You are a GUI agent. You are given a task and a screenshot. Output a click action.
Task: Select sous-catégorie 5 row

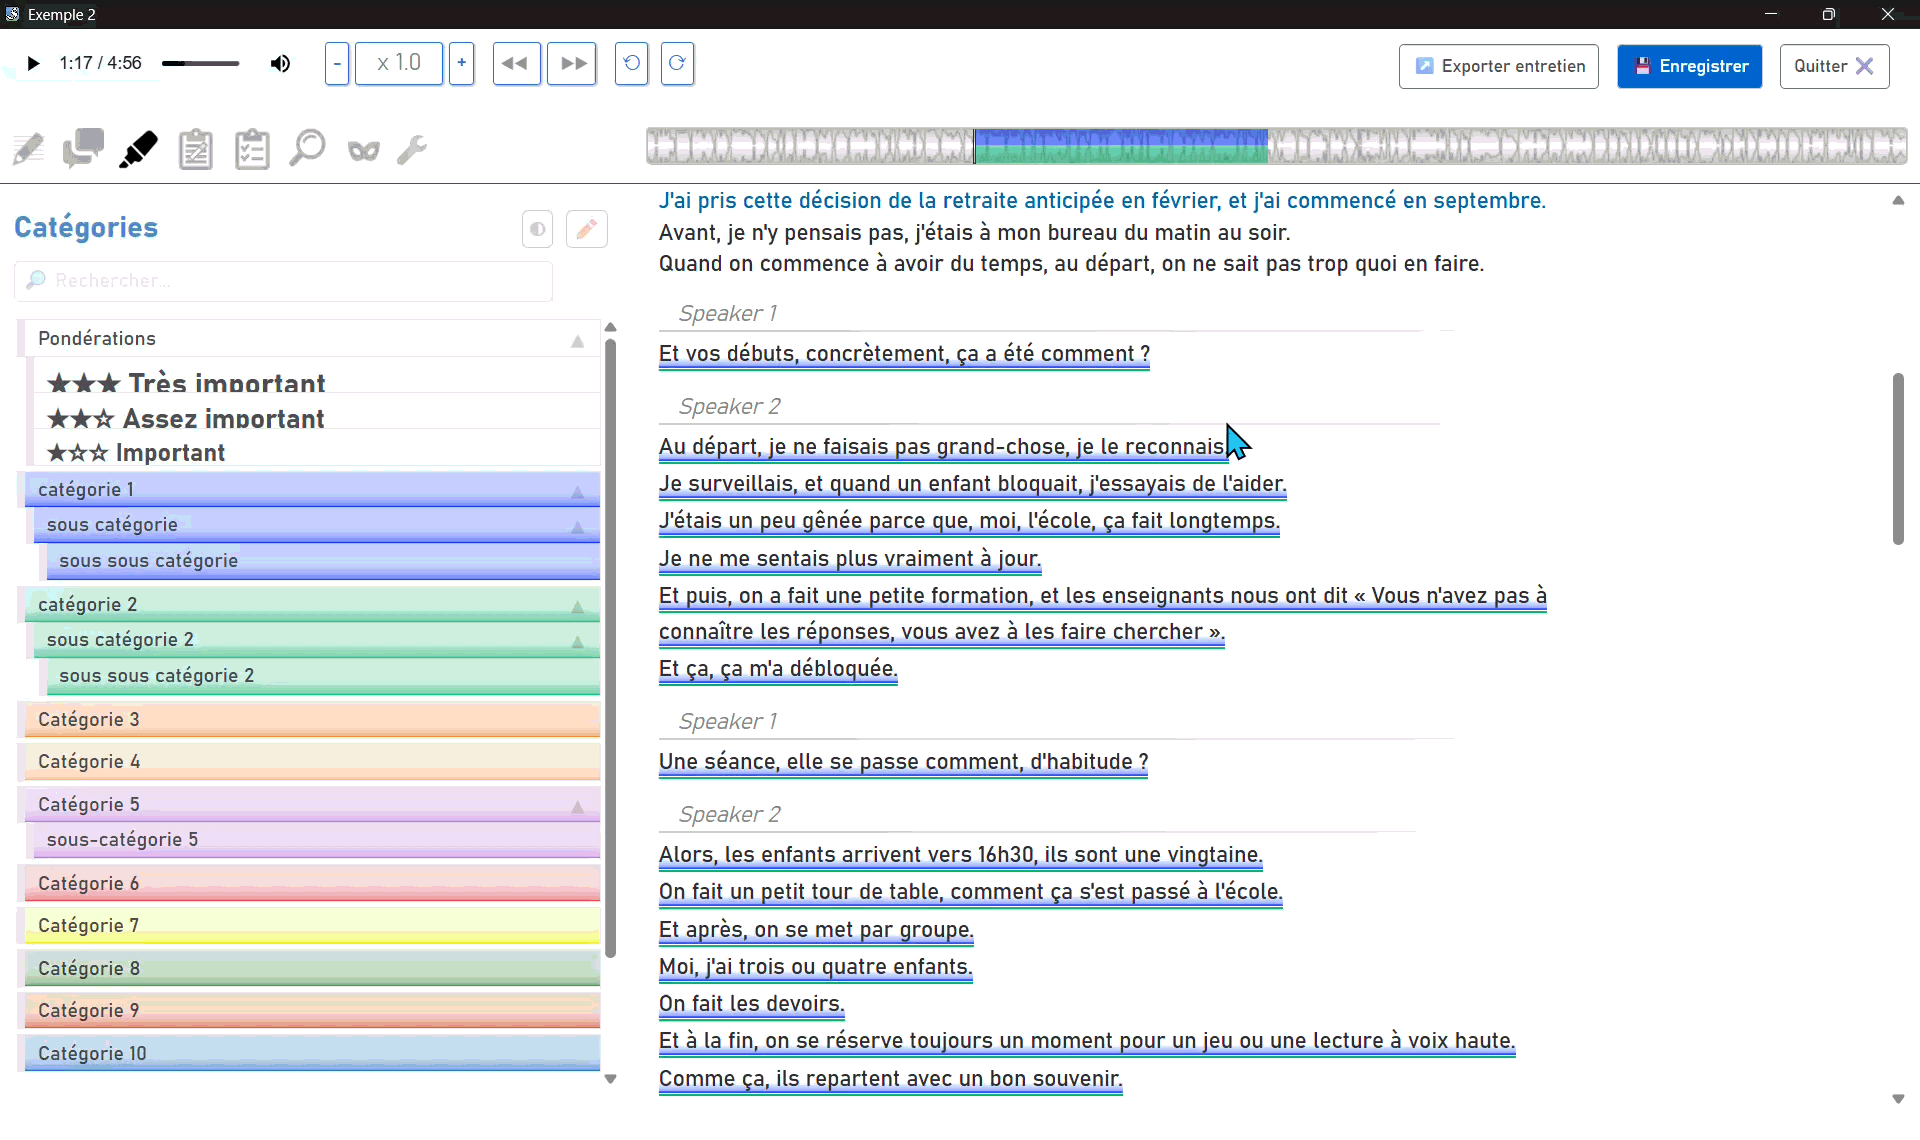coord(317,840)
